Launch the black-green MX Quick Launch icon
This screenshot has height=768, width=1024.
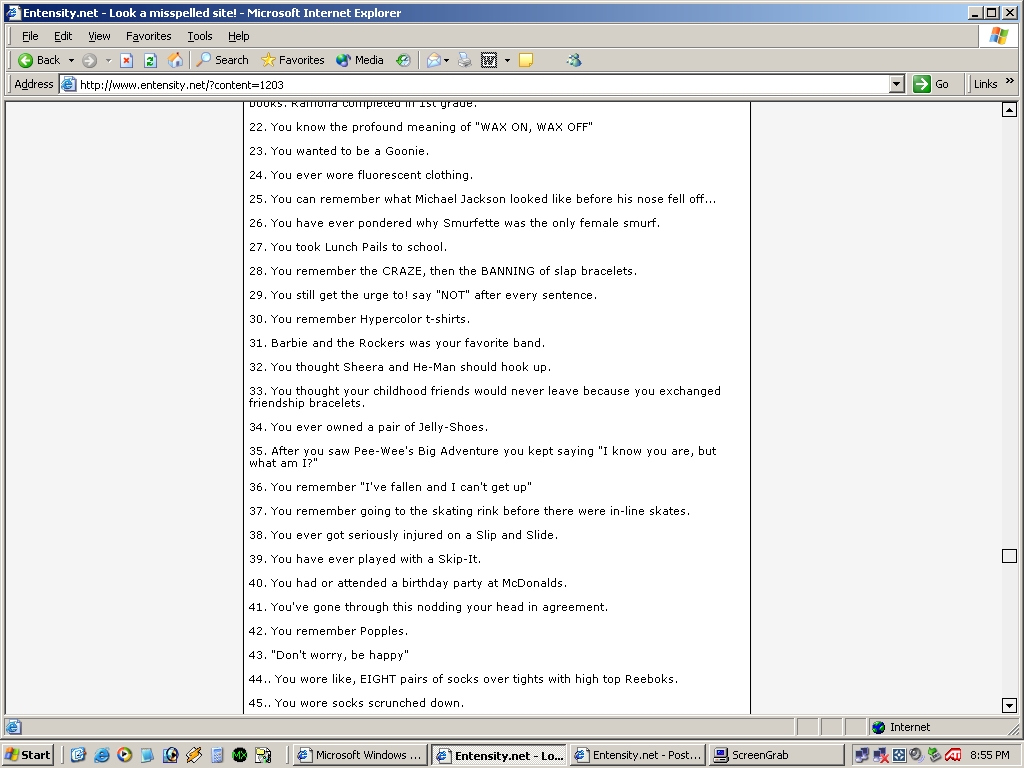pyautogui.click(x=240, y=755)
